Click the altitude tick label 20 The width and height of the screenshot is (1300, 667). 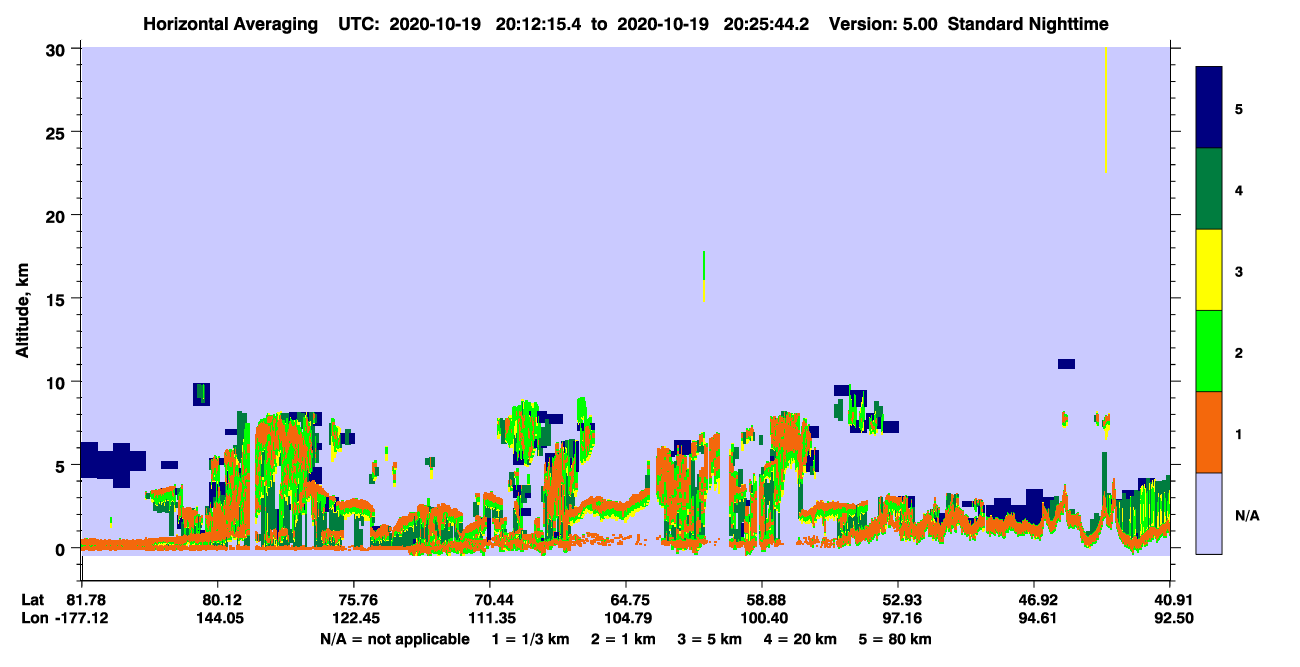(58, 215)
